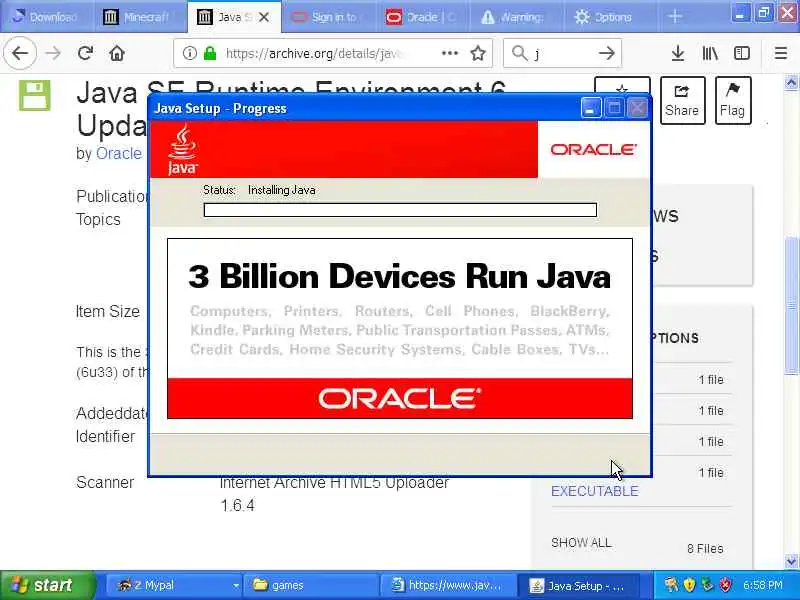
Task: Bookmark this page with the star icon
Action: 478,53
